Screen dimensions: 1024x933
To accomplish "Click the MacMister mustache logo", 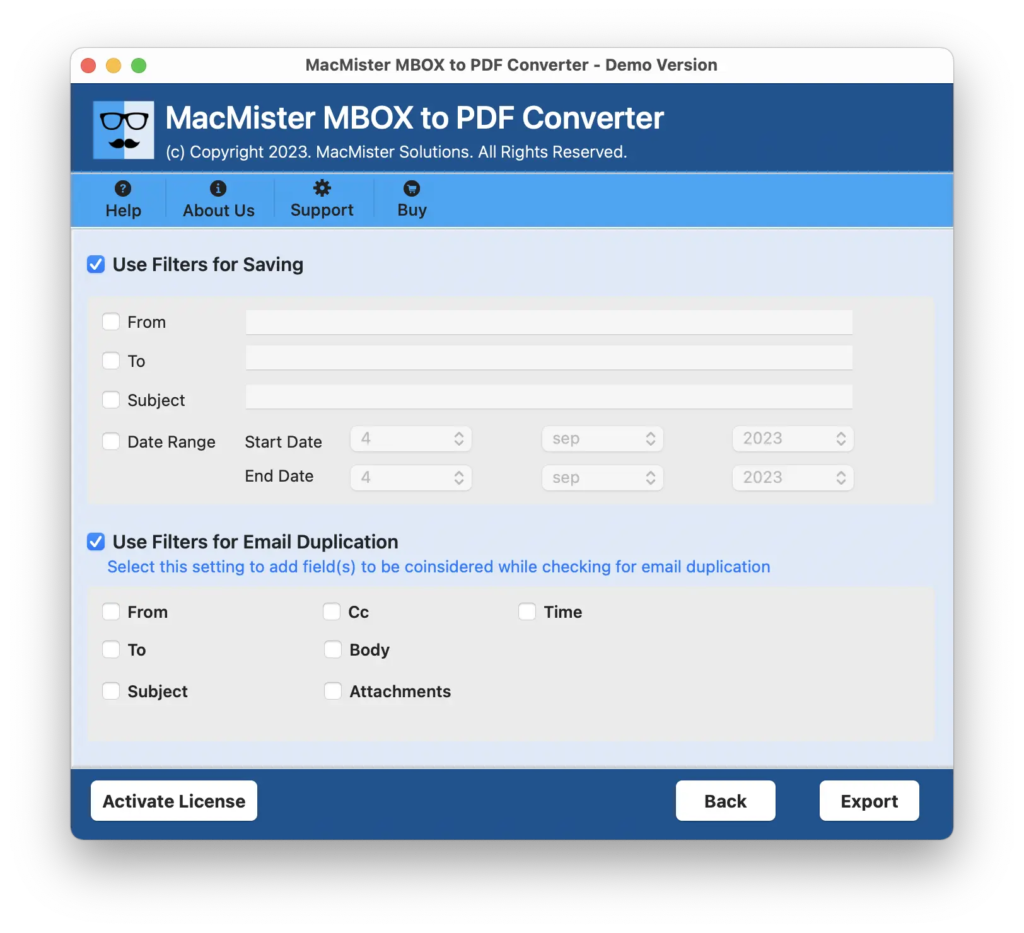I will point(124,130).
